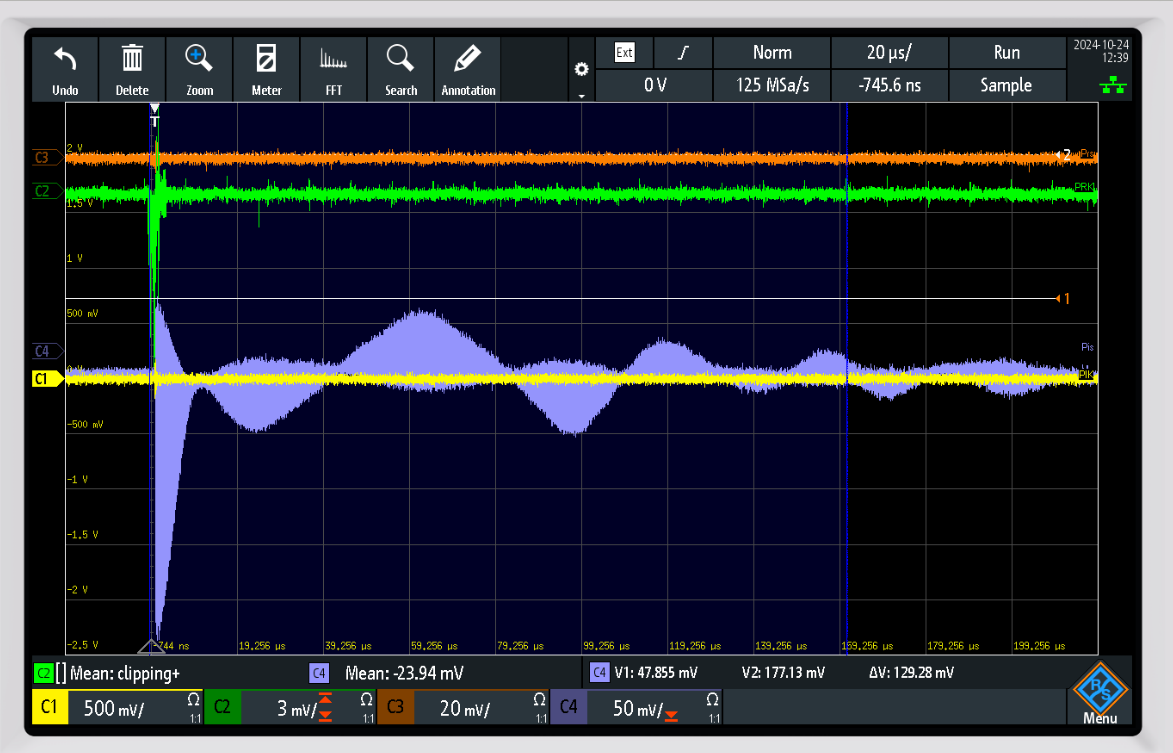Open the Meter tool
This screenshot has width=1173, height=753.
coord(266,70)
